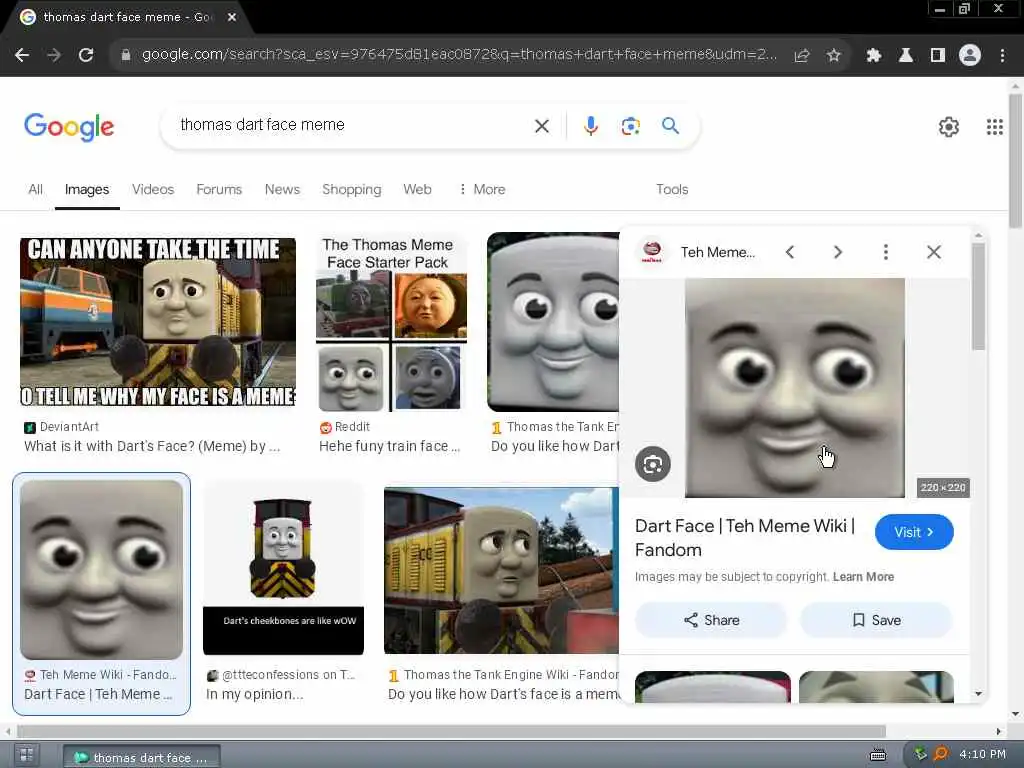The height and width of the screenshot is (768, 1024).
Task: Share the selected image
Action: coord(711,620)
